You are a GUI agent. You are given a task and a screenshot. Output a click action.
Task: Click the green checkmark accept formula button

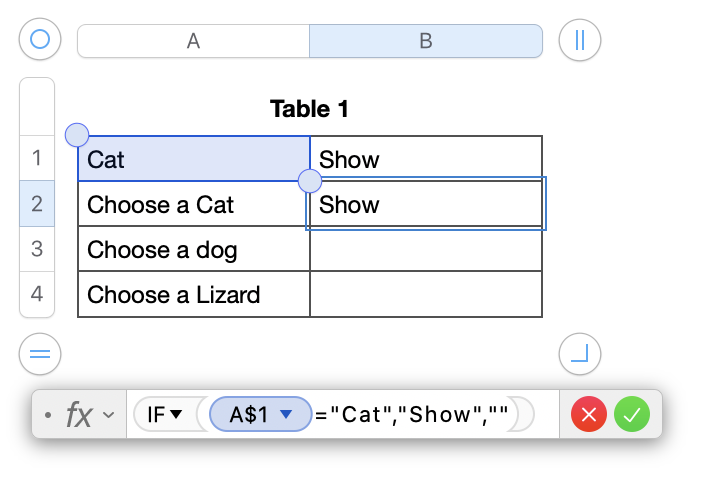pyautogui.click(x=632, y=414)
